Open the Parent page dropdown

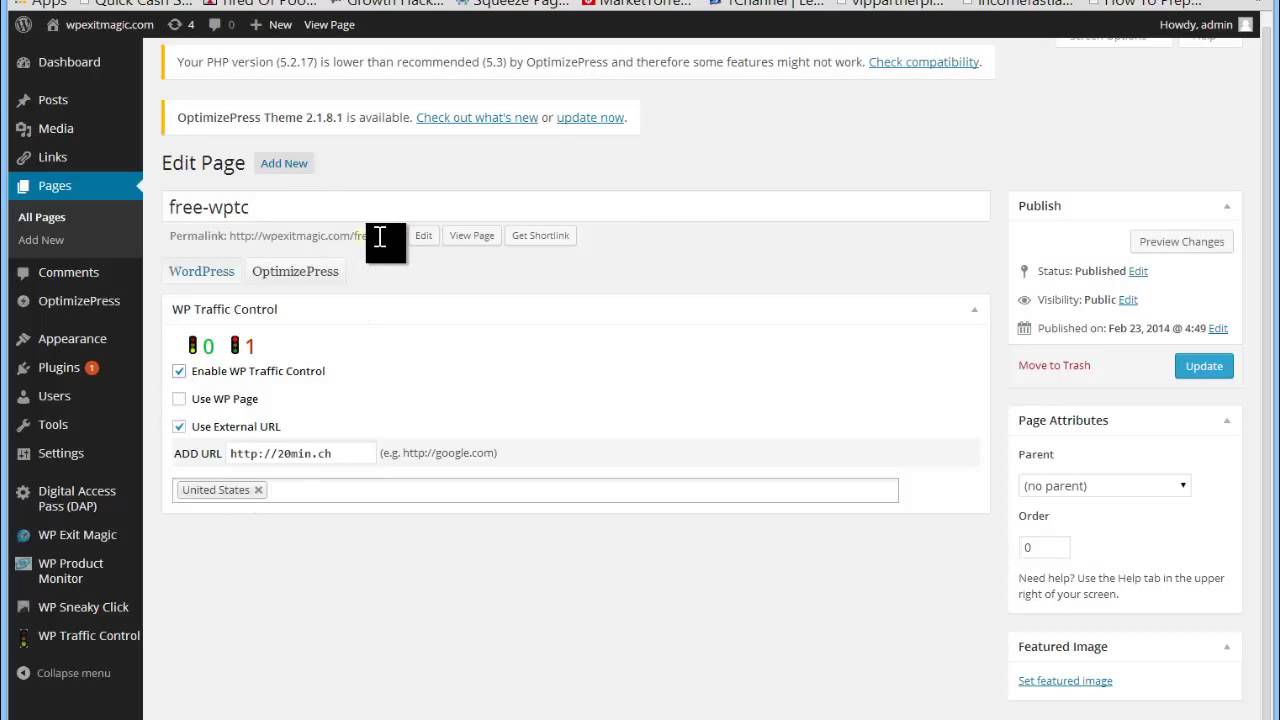click(1105, 486)
